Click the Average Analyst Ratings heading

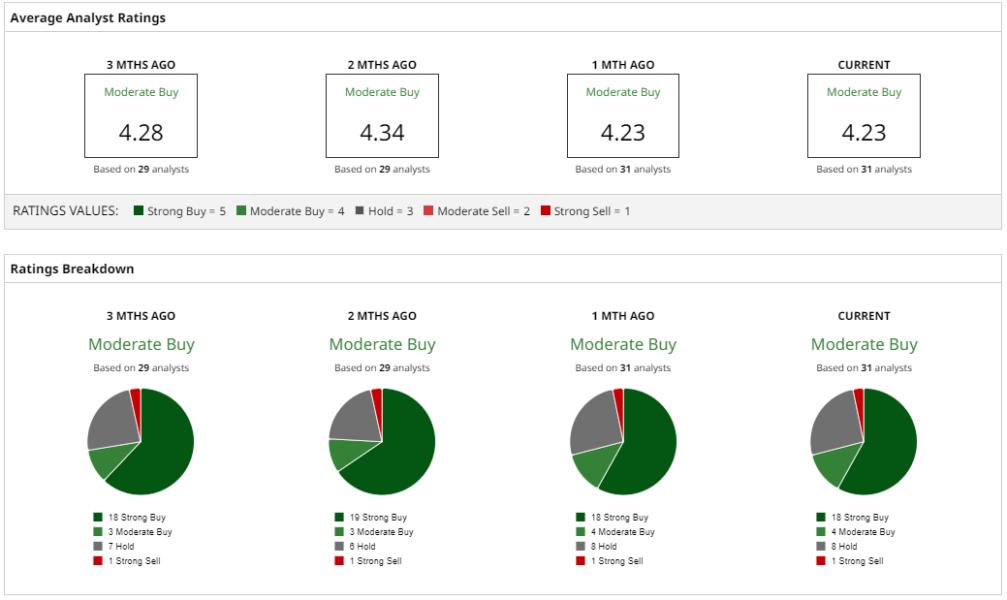click(88, 18)
